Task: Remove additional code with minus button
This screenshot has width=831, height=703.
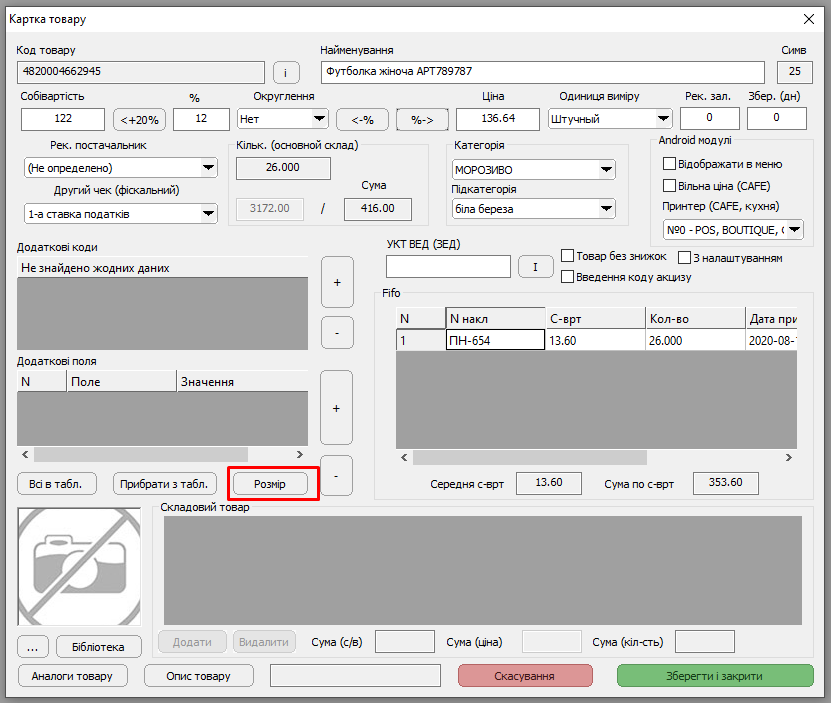Action: (336, 332)
